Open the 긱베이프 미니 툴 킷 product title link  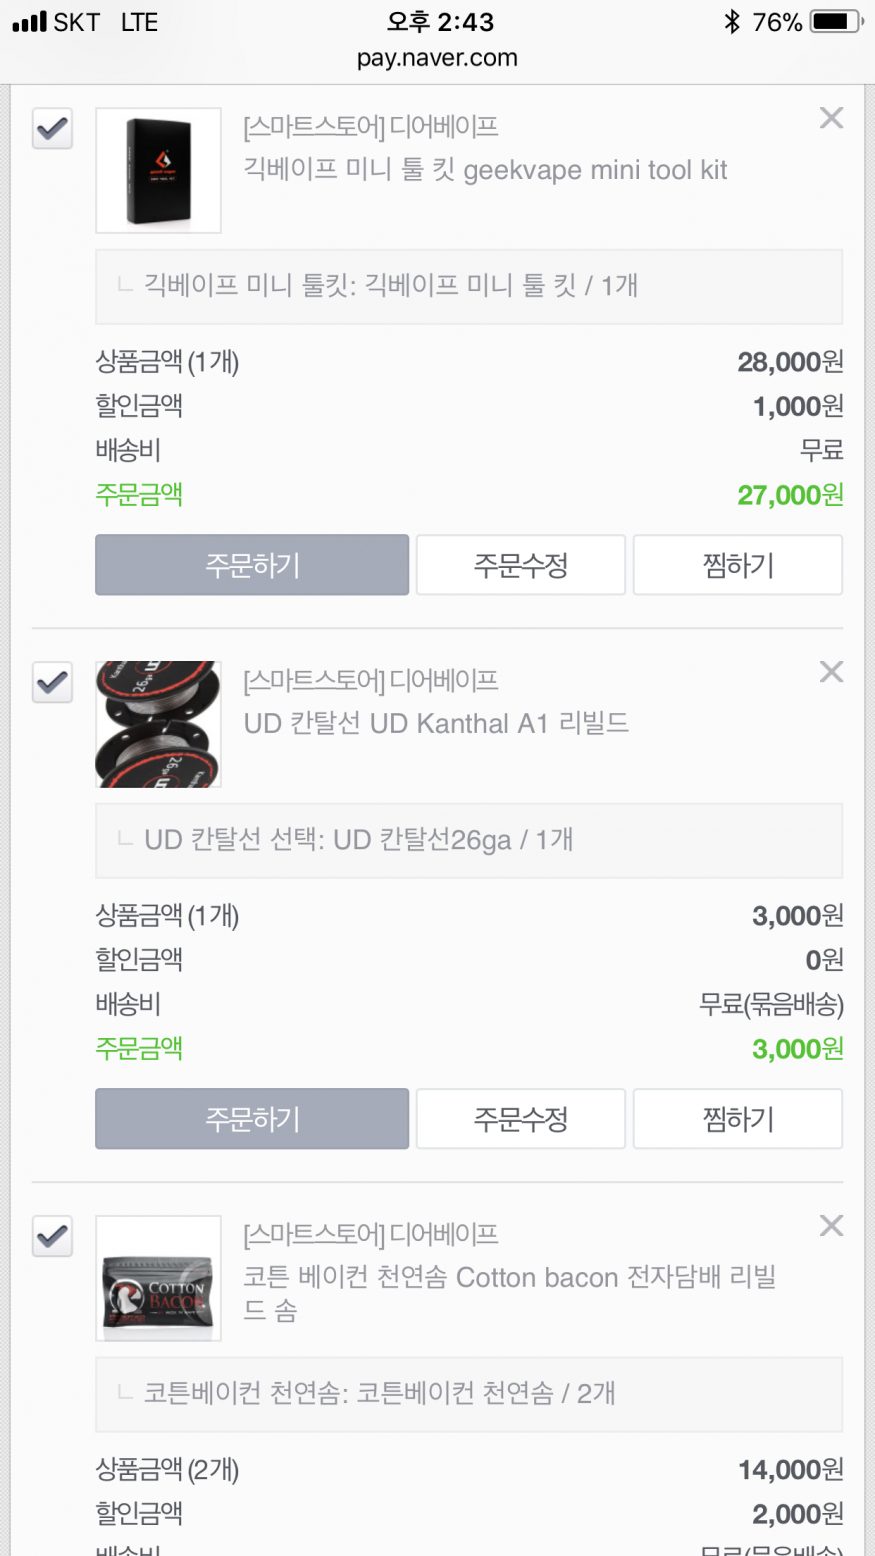point(485,170)
